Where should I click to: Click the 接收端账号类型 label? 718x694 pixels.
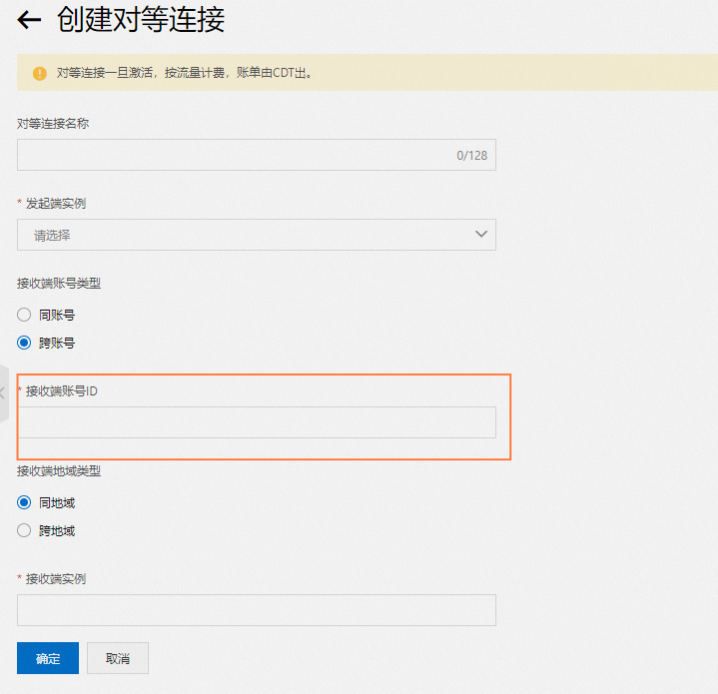59,283
